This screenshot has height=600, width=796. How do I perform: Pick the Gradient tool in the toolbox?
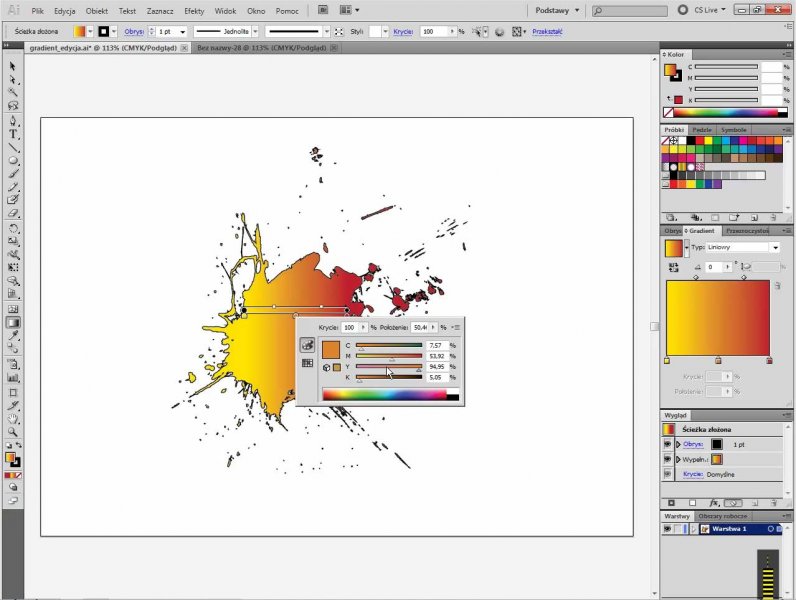[13, 323]
